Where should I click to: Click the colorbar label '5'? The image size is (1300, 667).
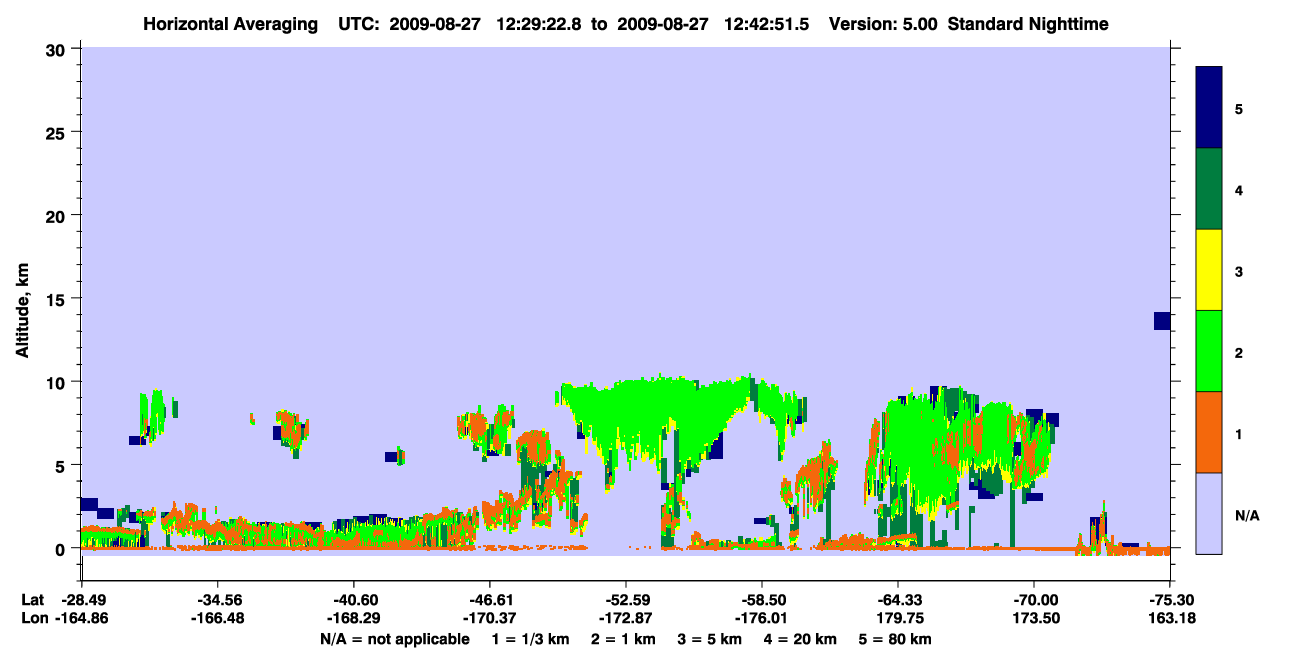[1238, 108]
